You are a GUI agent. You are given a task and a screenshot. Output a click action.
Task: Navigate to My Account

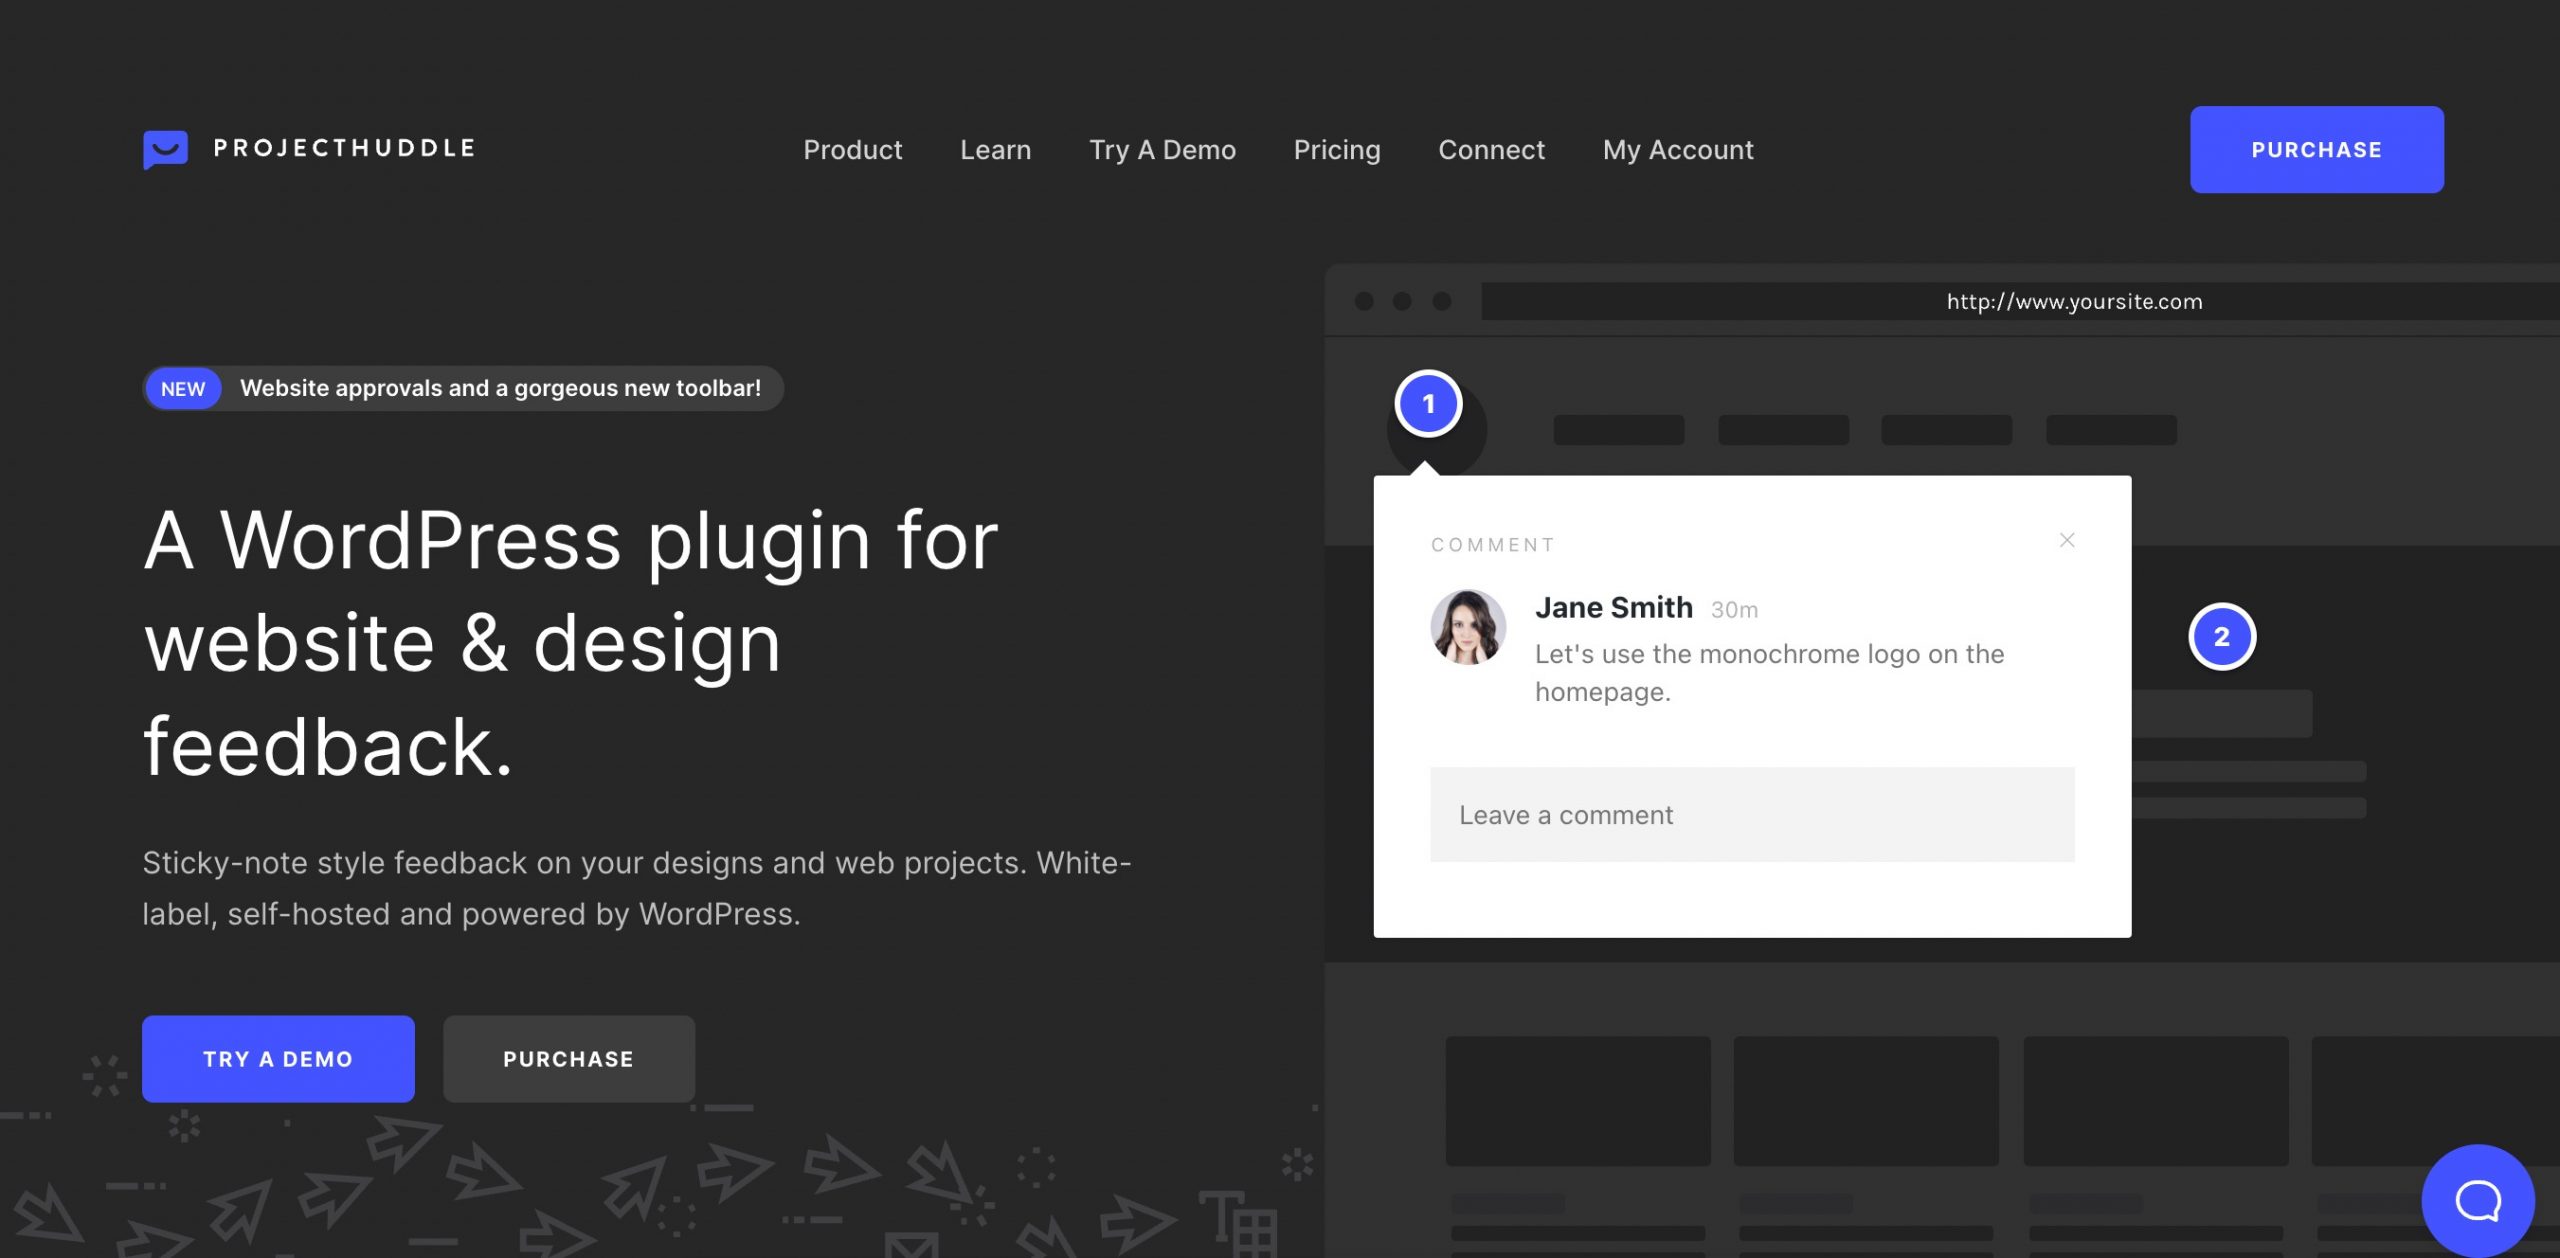(x=1677, y=150)
